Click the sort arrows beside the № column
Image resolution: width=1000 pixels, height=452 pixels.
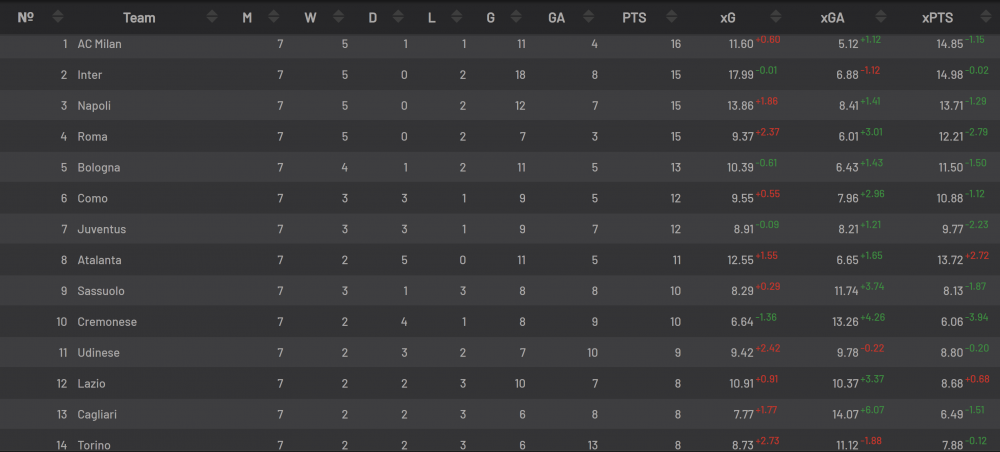click(57, 17)
